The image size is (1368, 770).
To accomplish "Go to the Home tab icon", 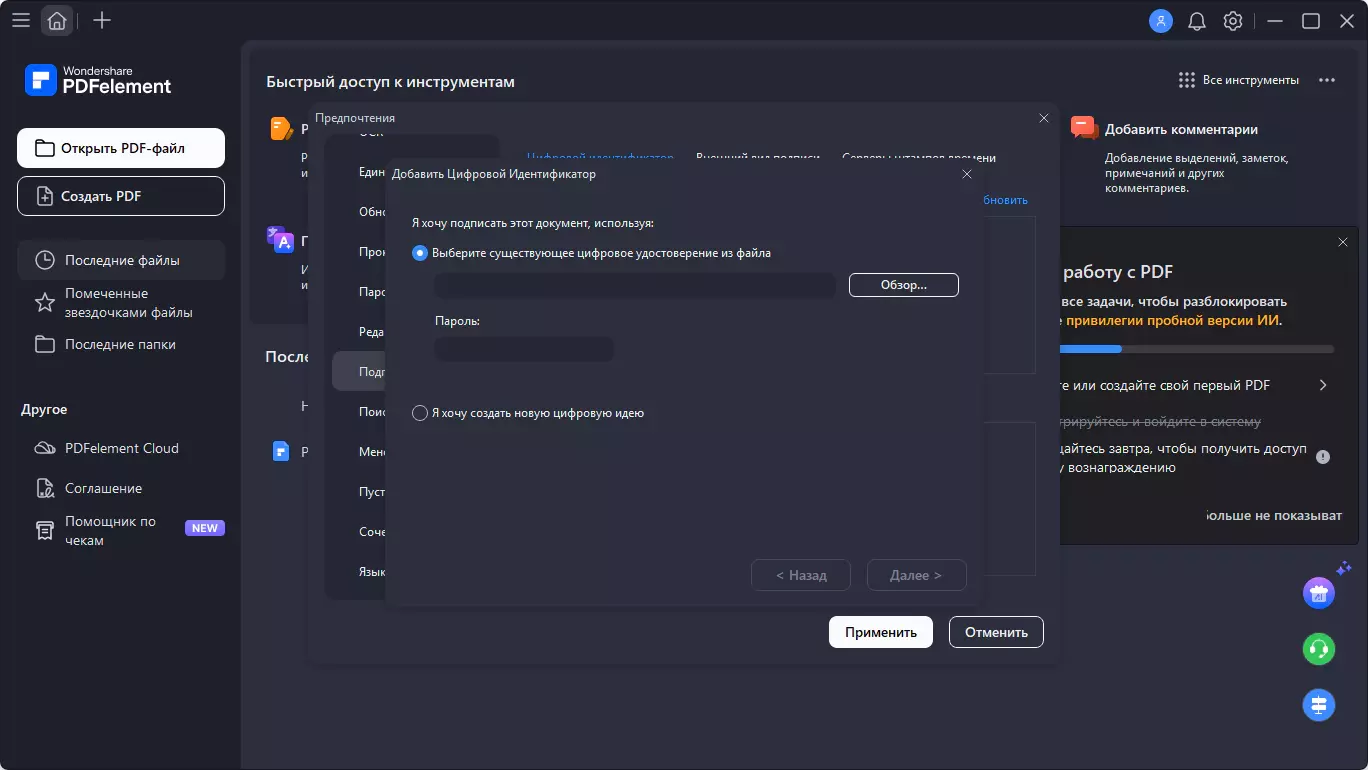I will click(57, 20).
